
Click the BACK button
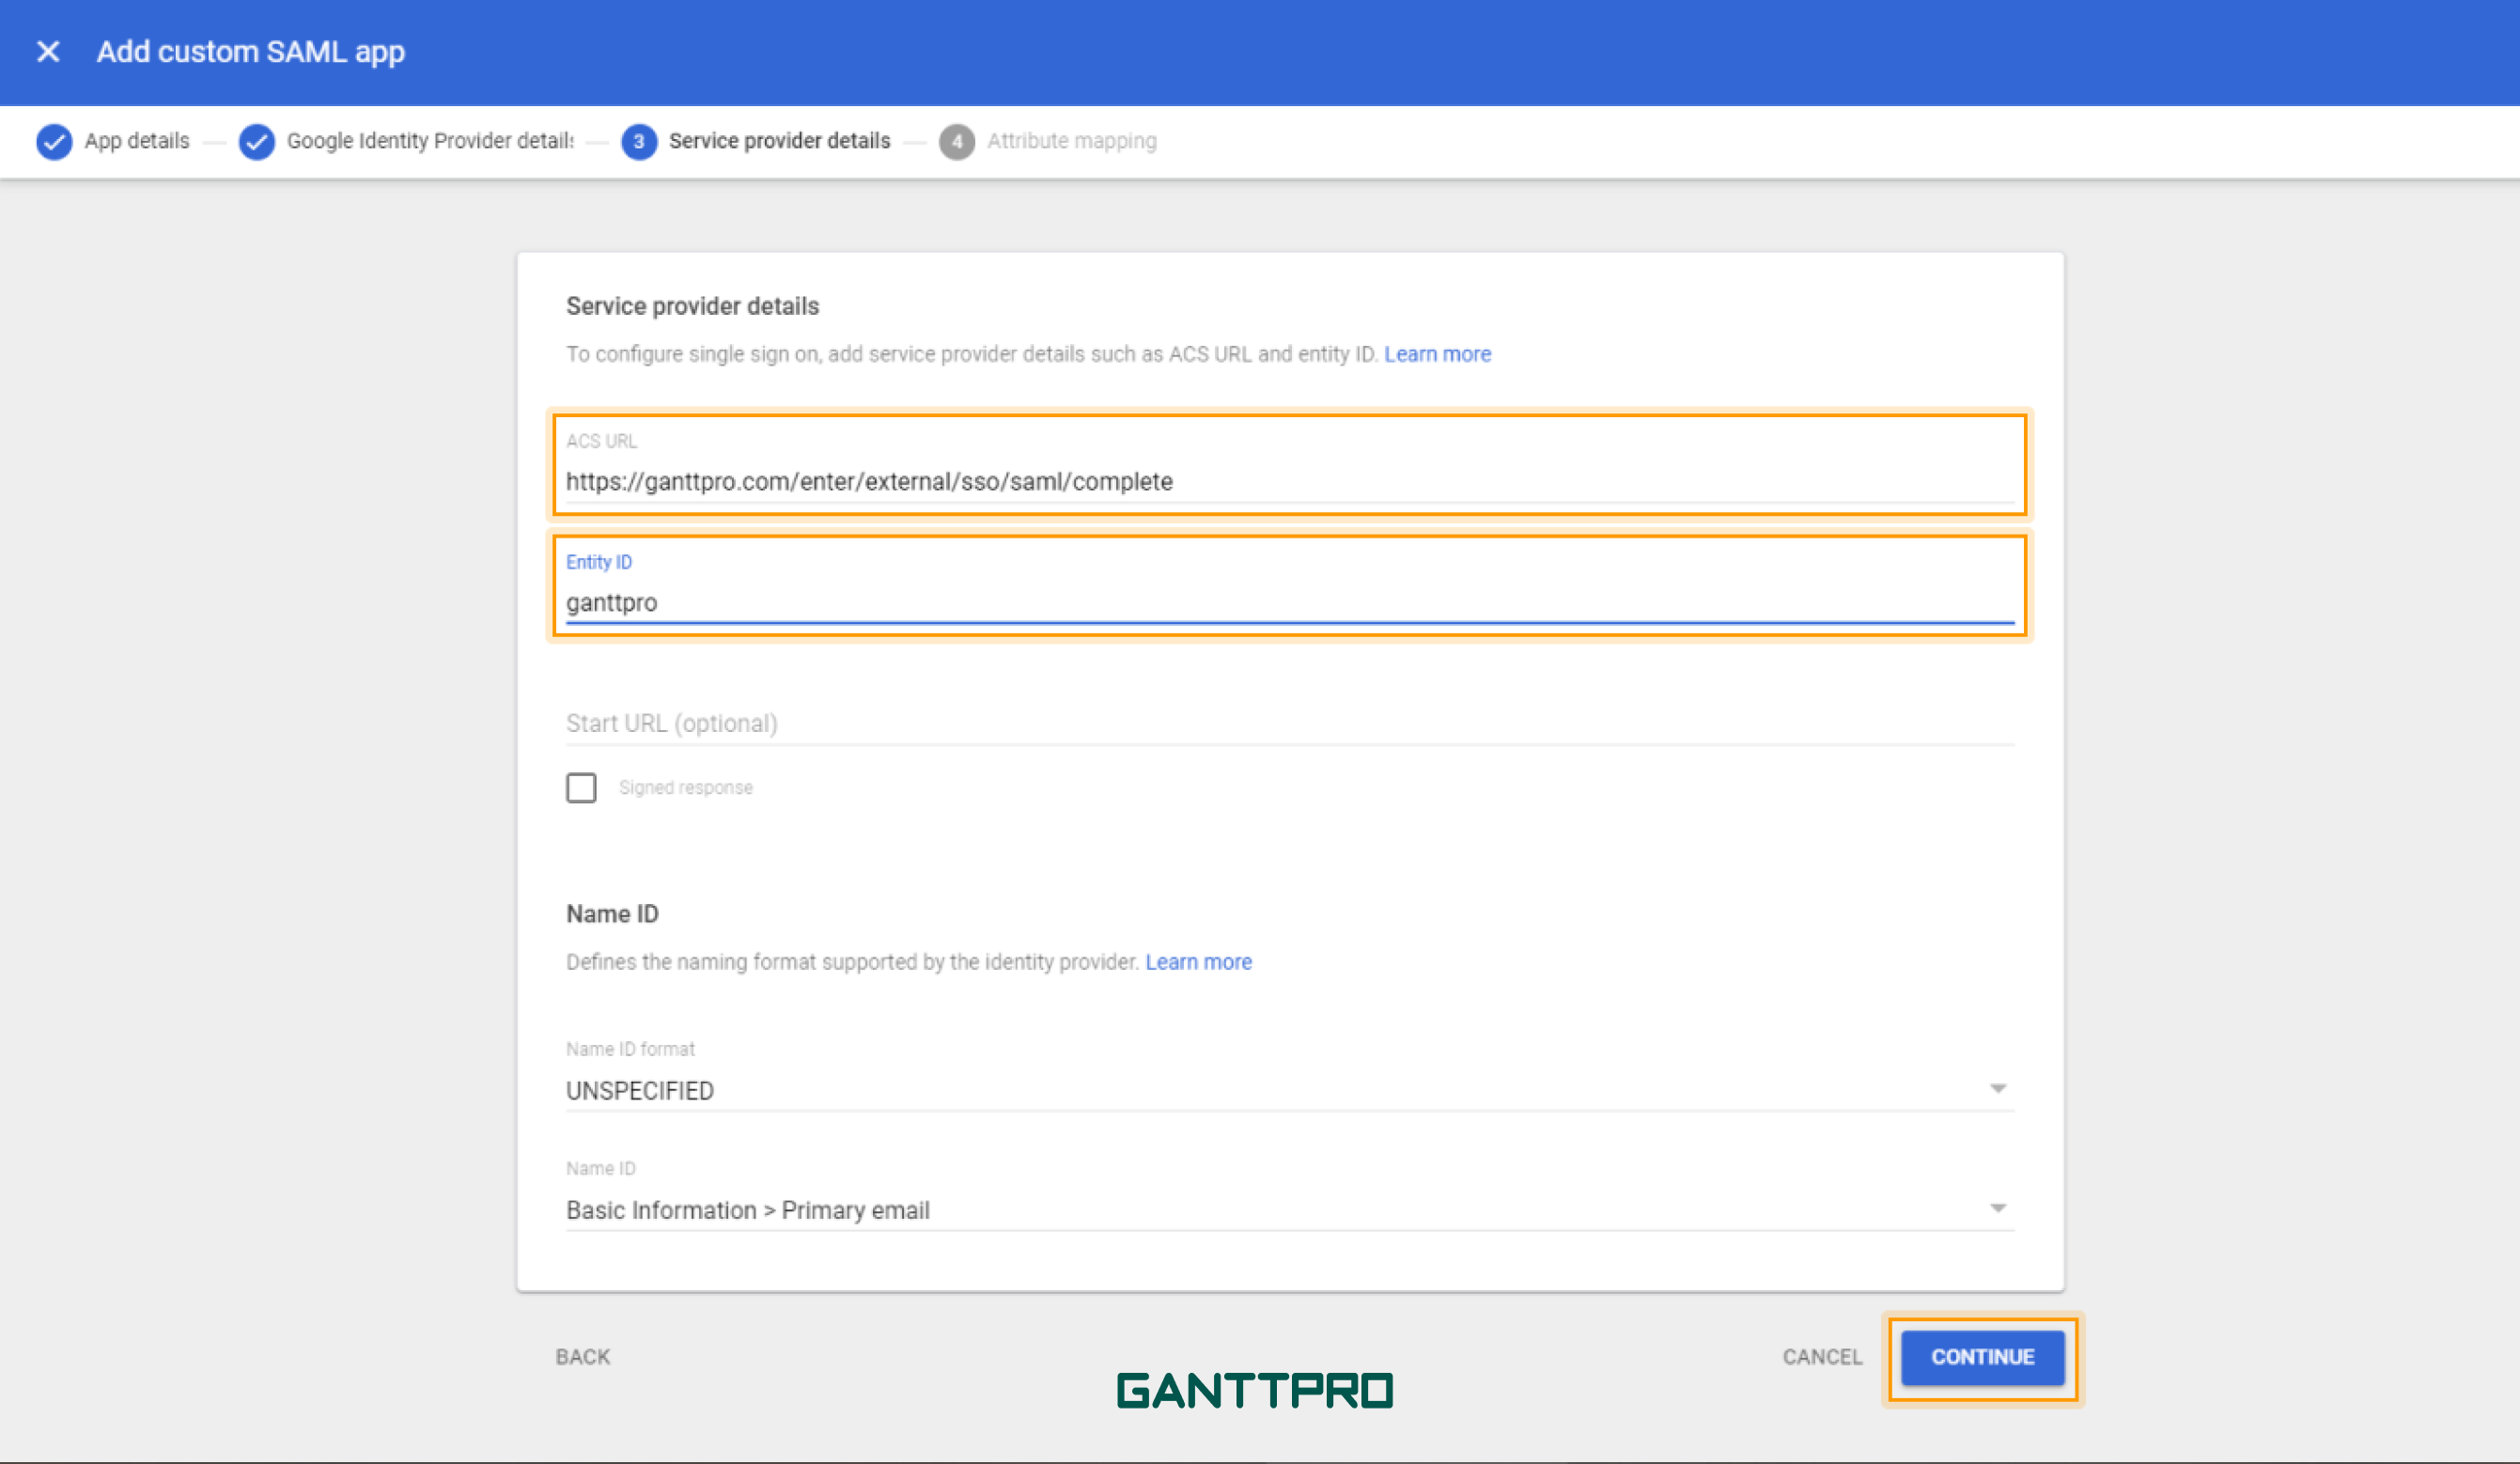coord(583,1357)
